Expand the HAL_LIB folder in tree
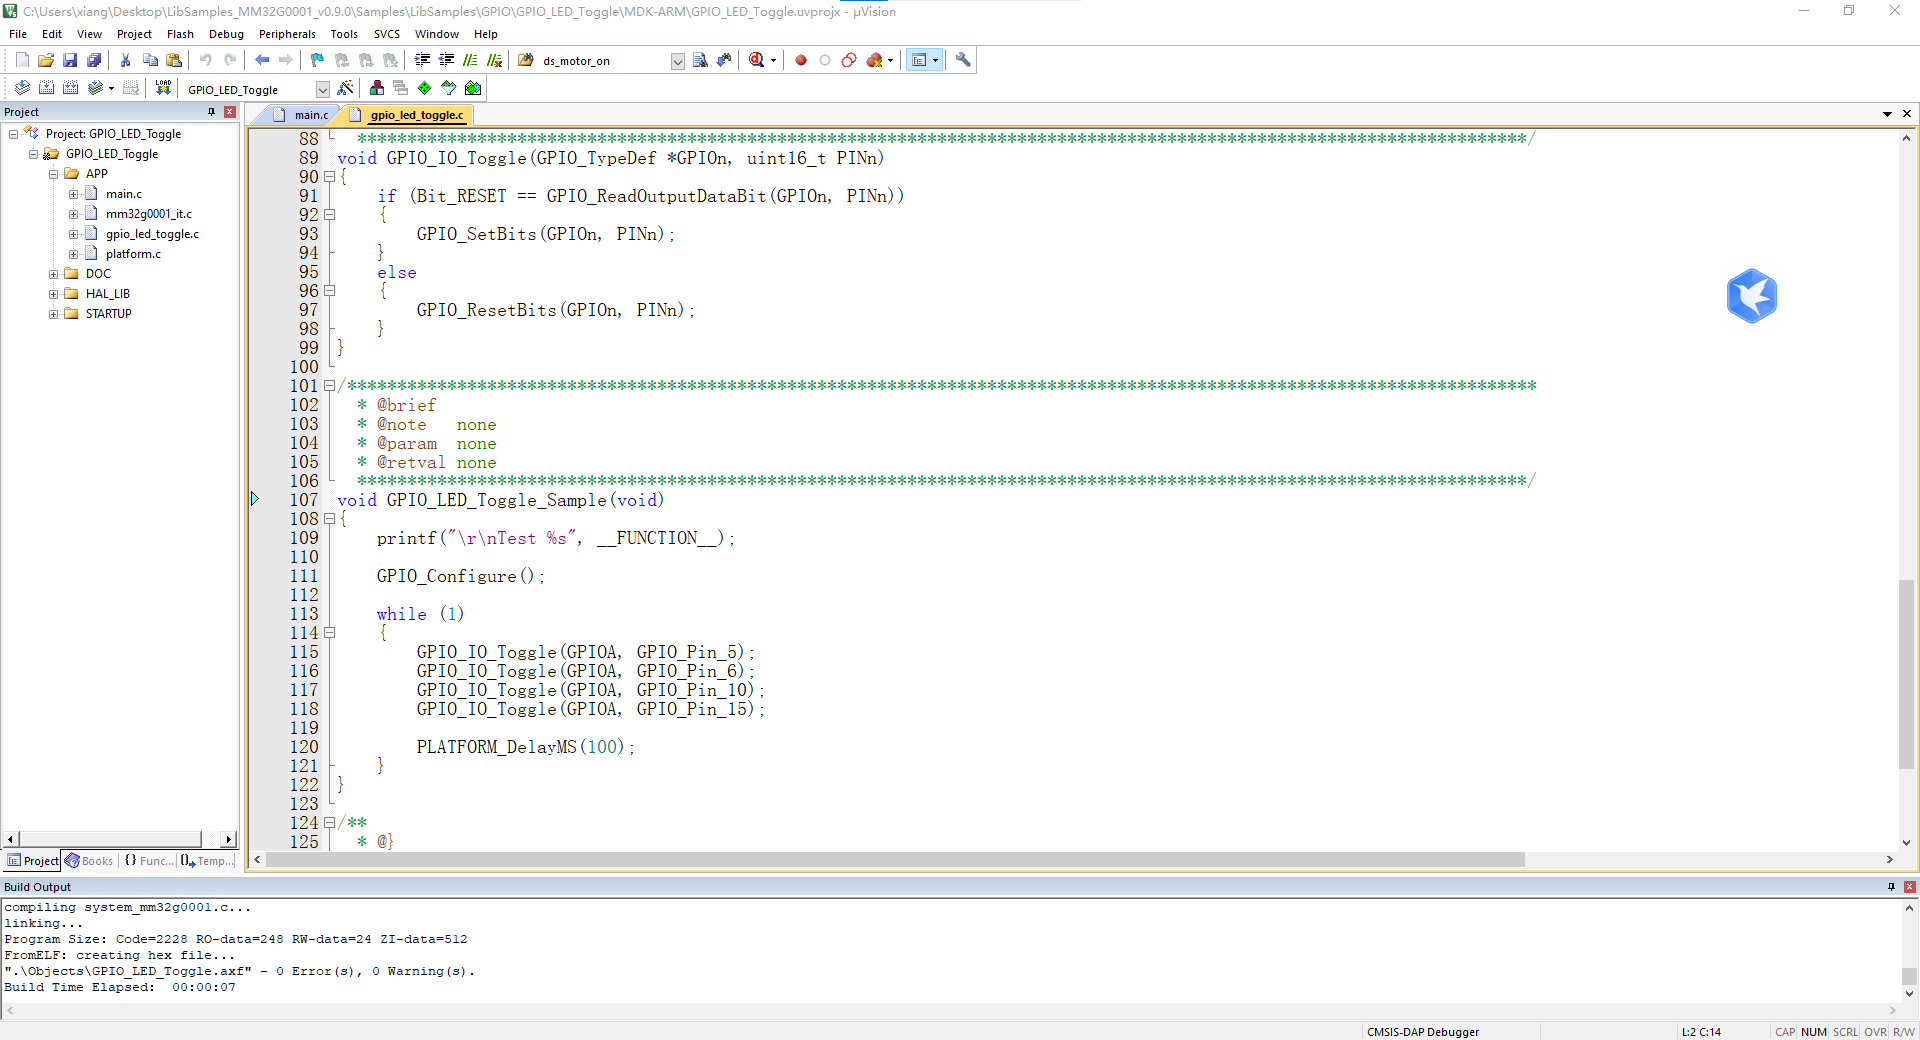The height and width of the screenshot is (1040, 1920). tap(54, 294)
